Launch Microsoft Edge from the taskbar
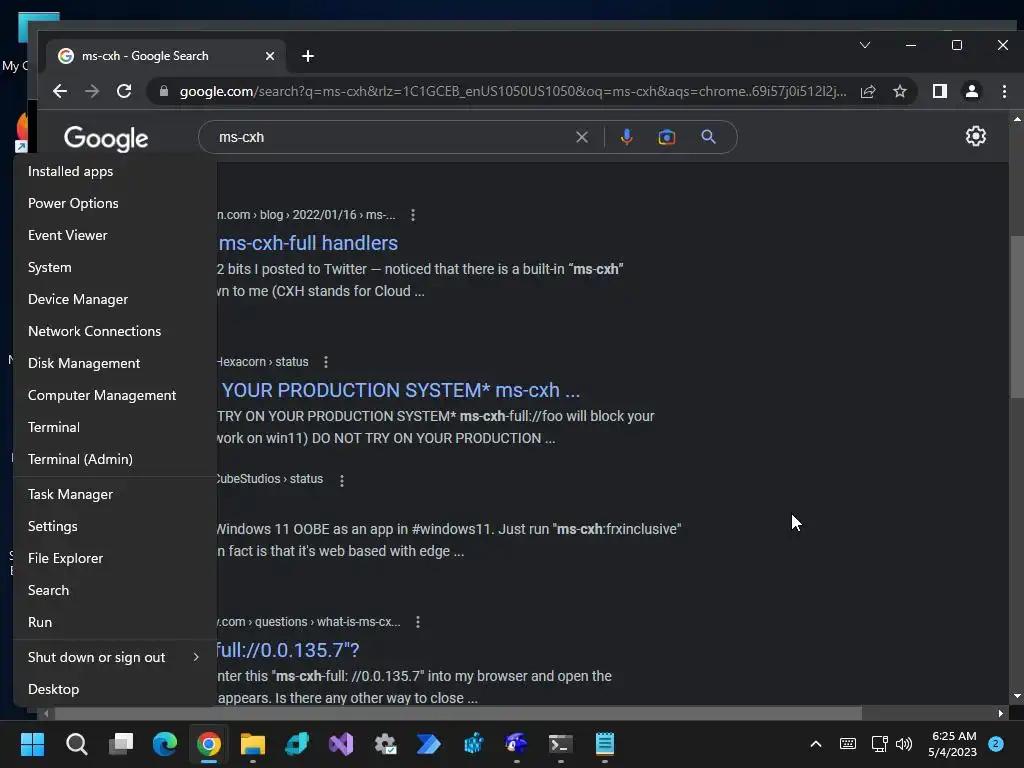The height and width of the screenshot is (768, 1024). click(x=165, y=744)
